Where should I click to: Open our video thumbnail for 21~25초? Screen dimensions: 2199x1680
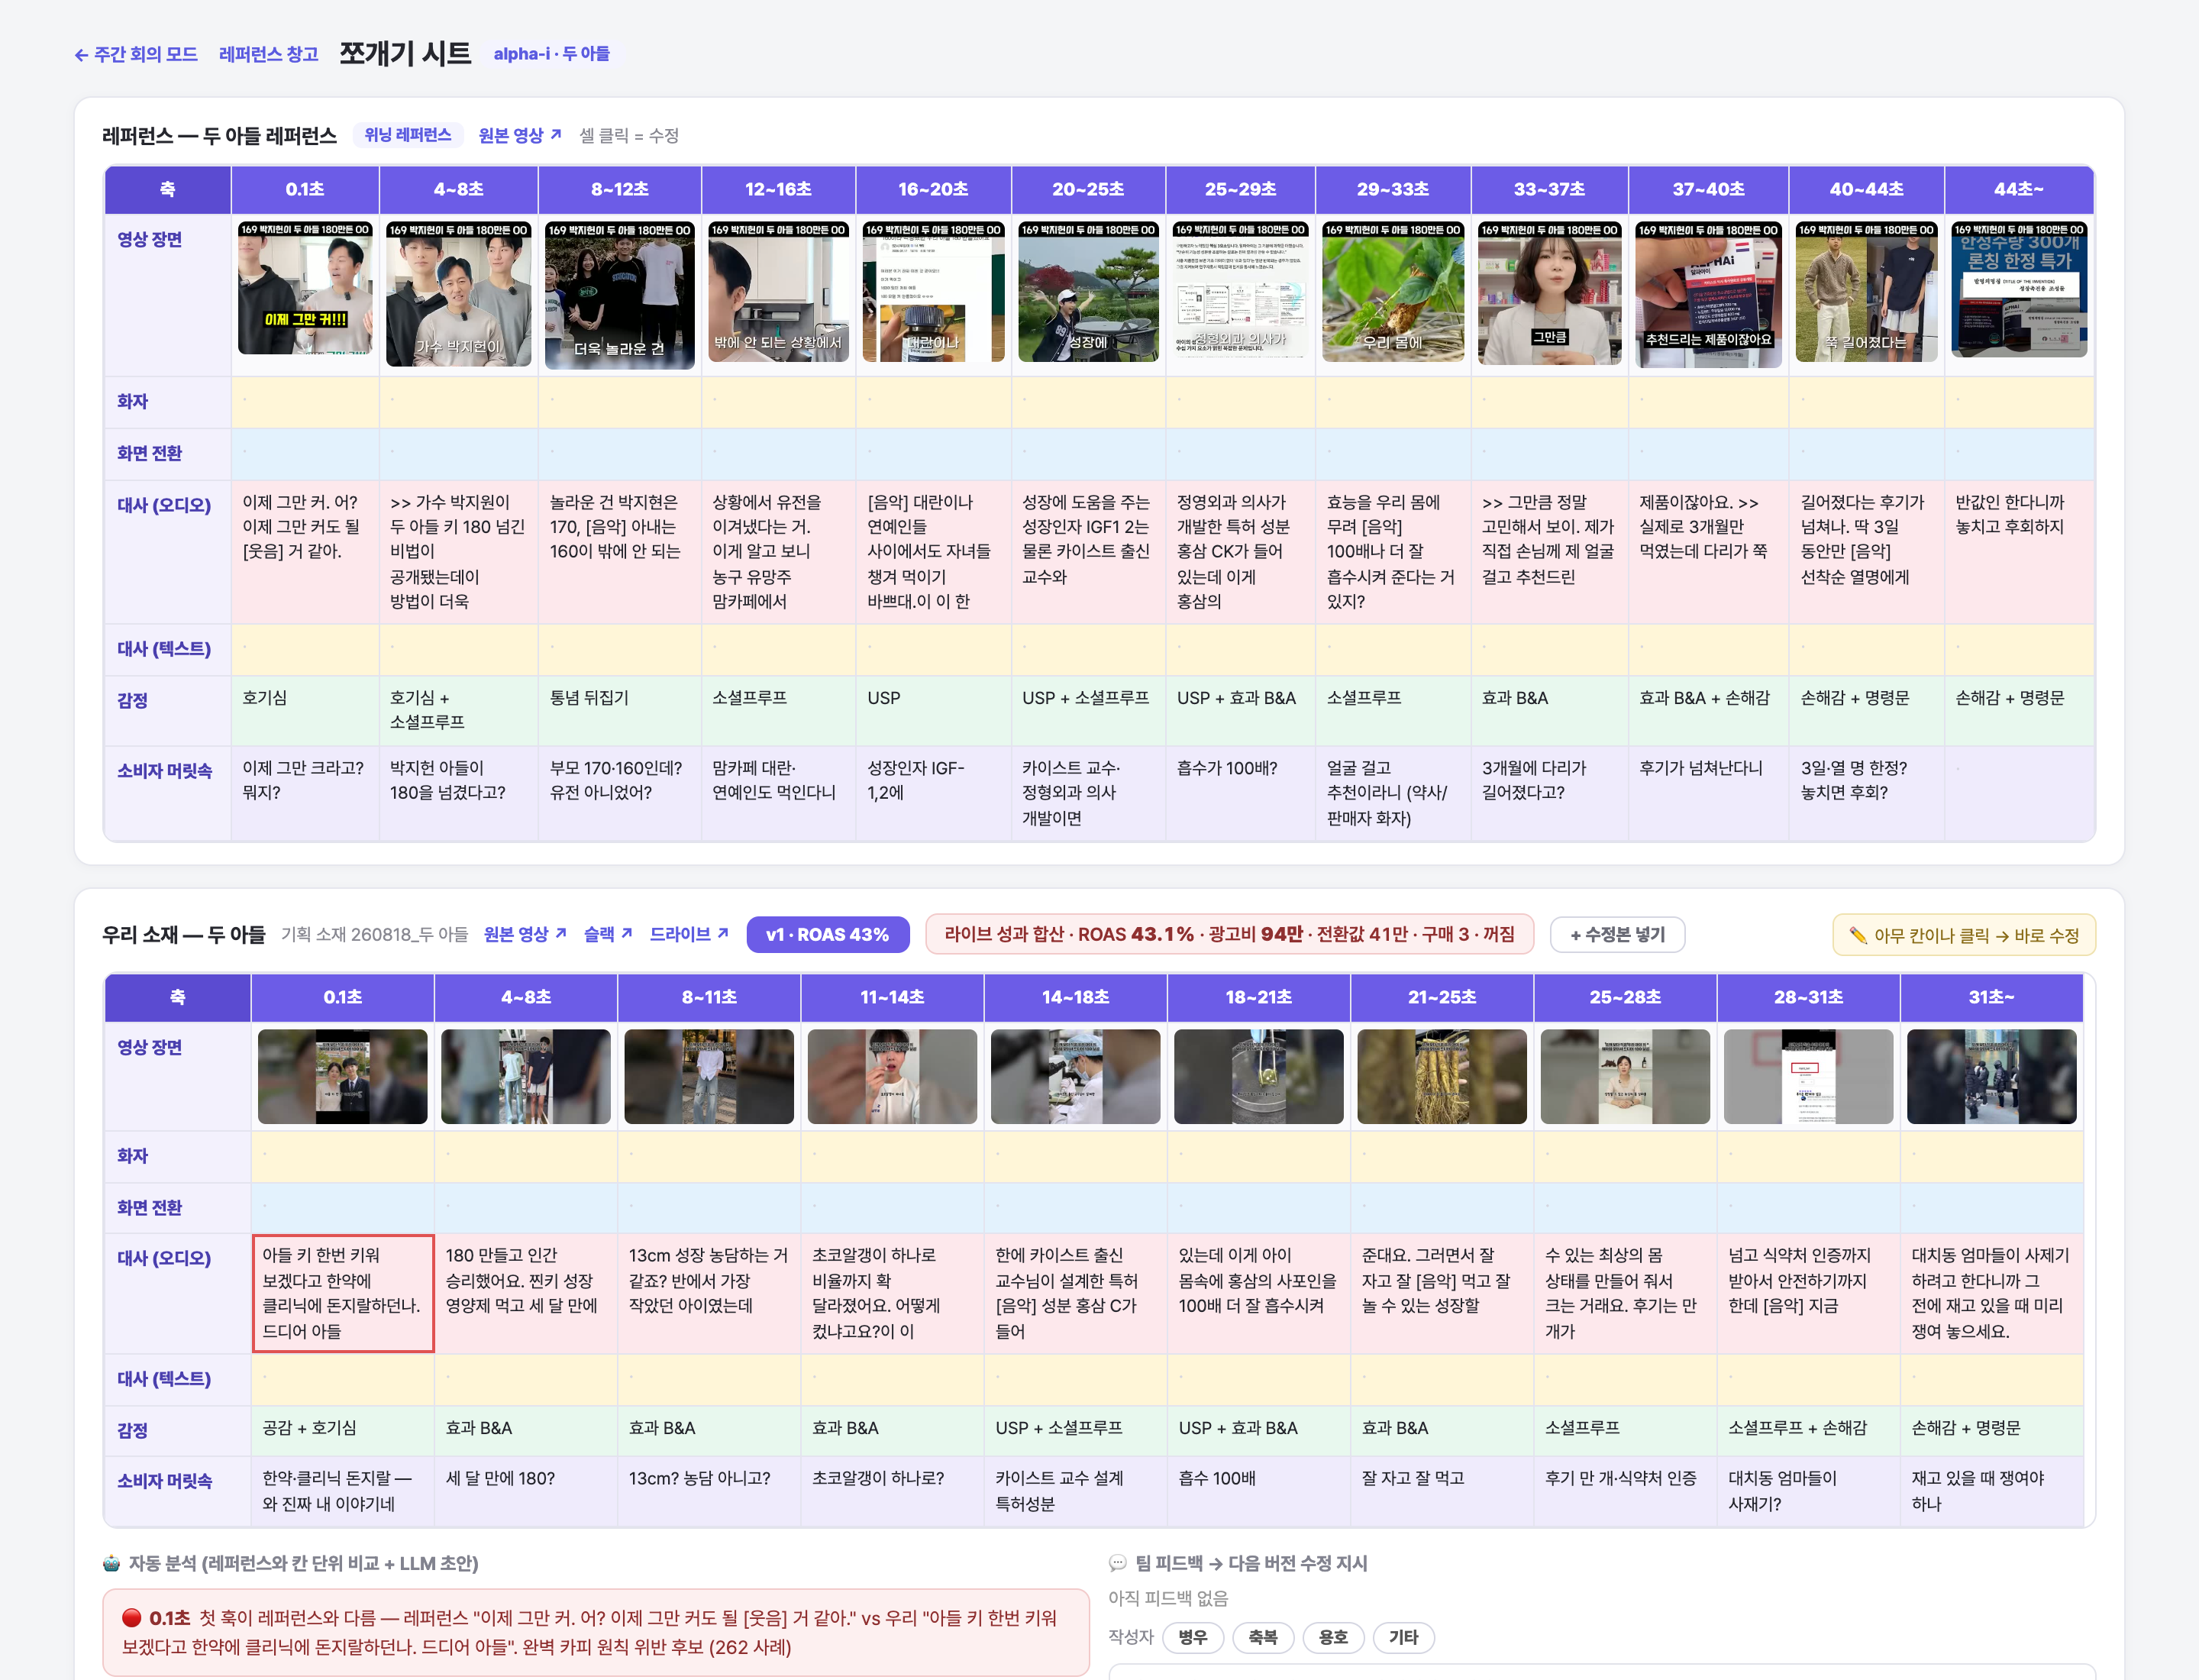click(x=1442, y=1077)
